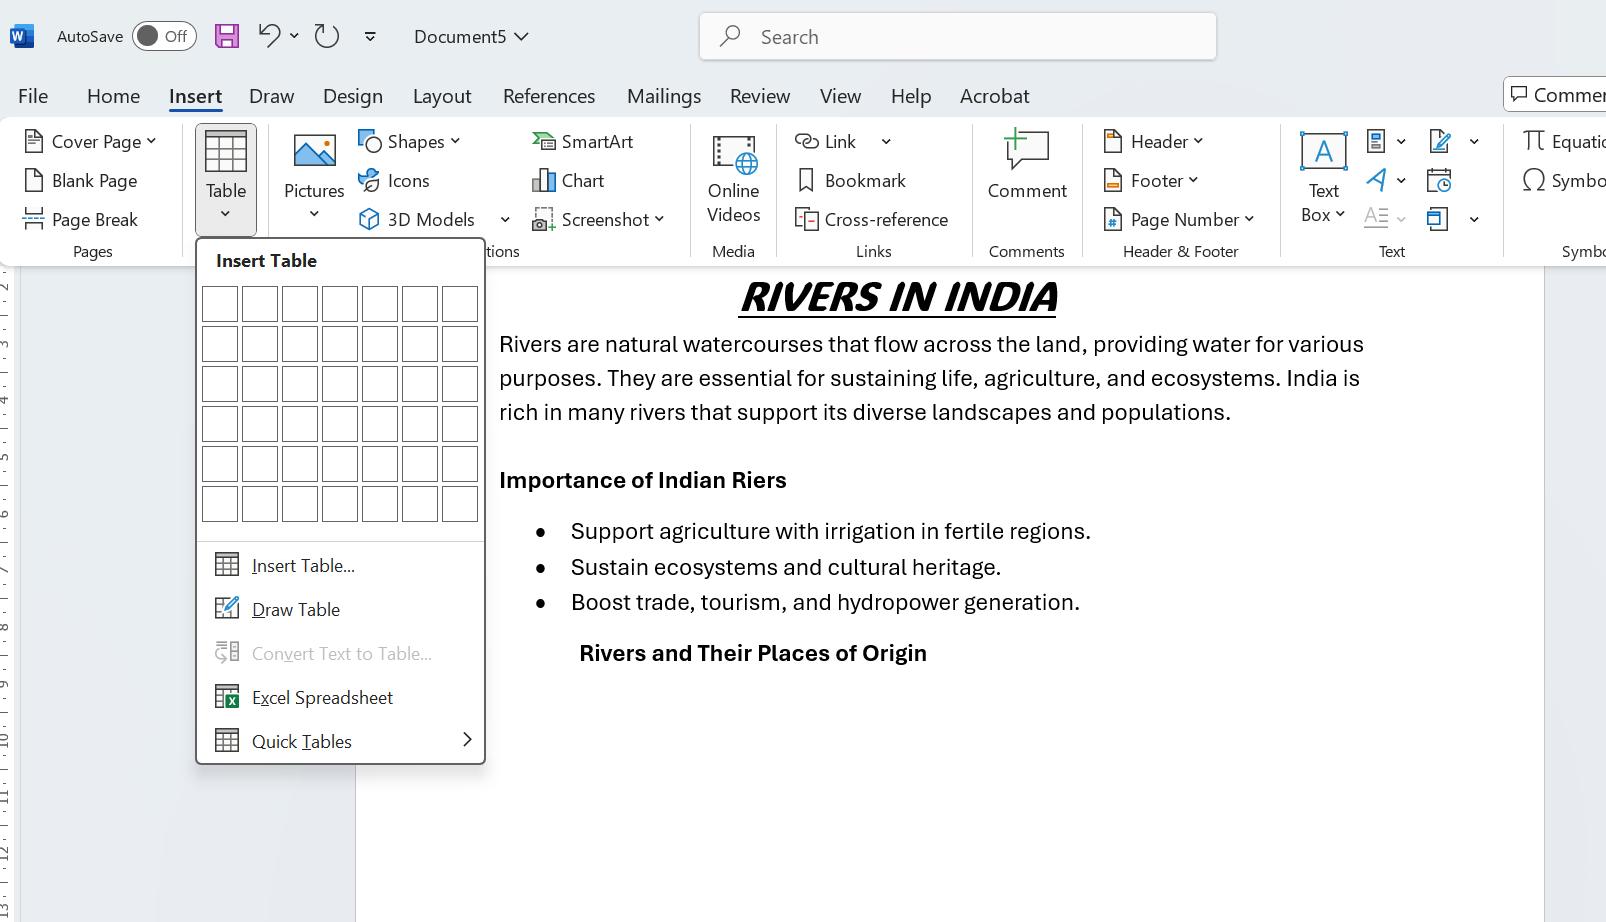Insert a Chart from the ribbon
The image size is (1606, 922).
click(x=569, y=181)
